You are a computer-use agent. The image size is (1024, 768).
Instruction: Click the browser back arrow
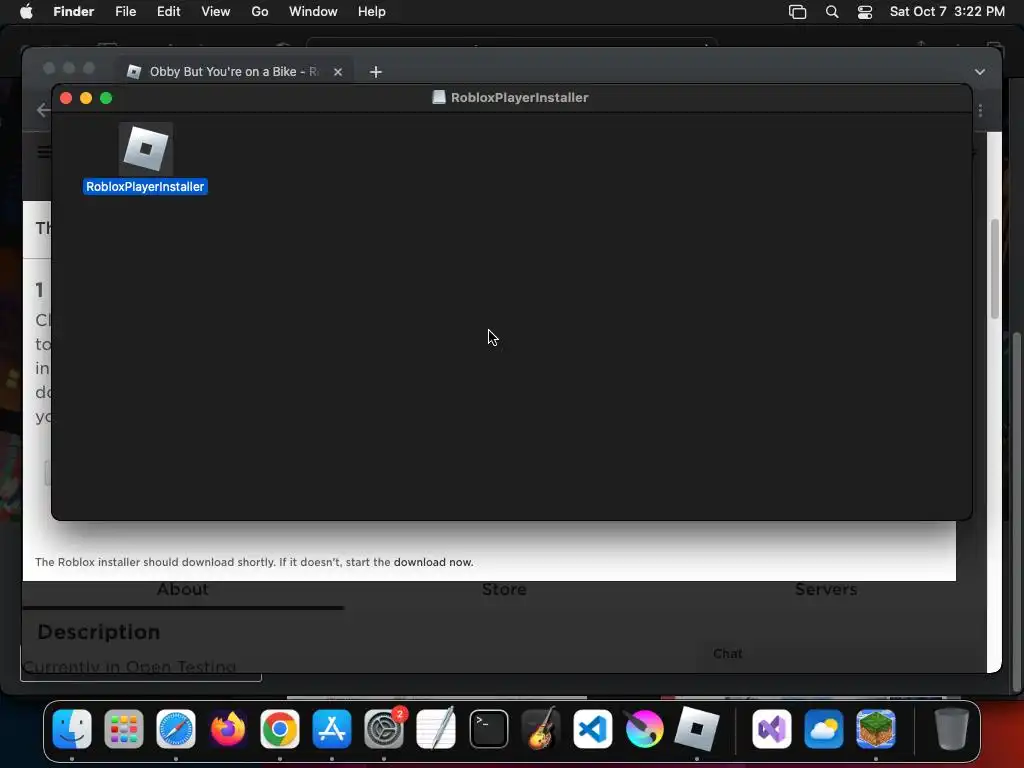43,110
